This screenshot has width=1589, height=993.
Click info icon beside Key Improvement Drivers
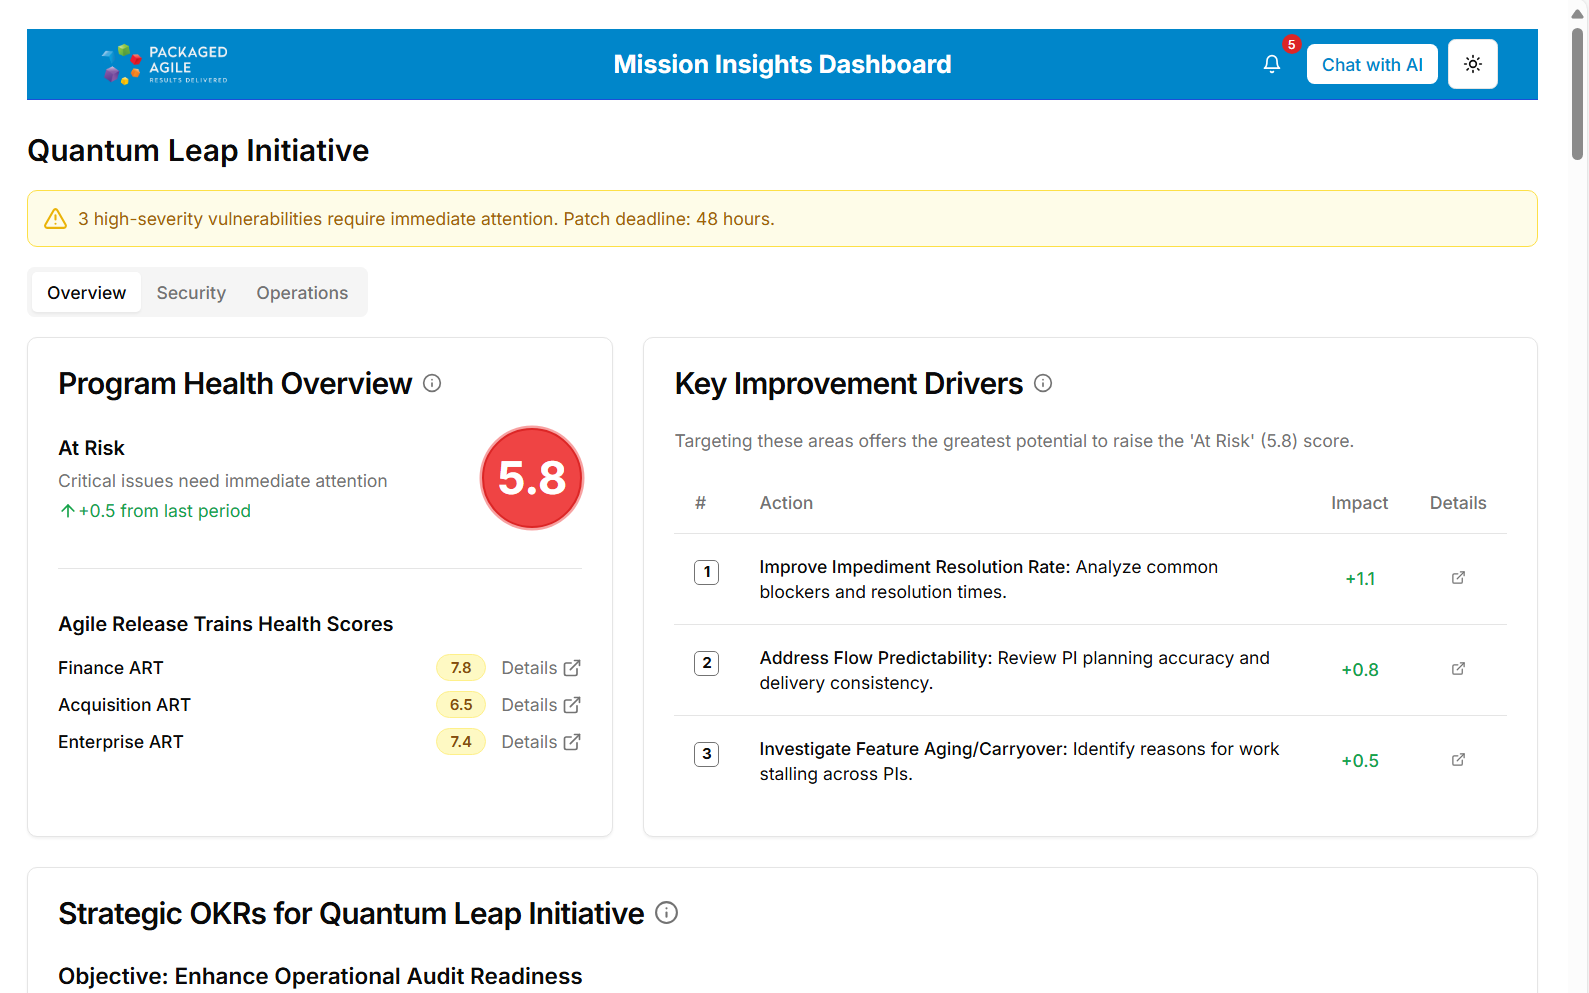click(1043, 383)
